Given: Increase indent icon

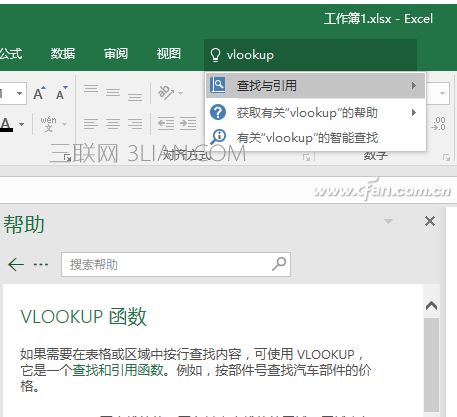Looking at the screenshot, I should (x=188, y=124).
